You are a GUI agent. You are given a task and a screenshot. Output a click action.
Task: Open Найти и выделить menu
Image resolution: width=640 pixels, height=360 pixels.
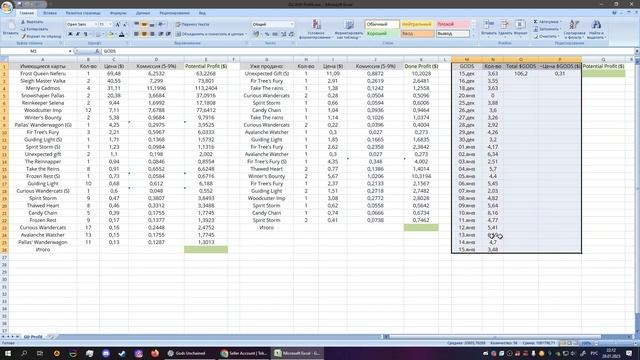[x=596, y=29]
